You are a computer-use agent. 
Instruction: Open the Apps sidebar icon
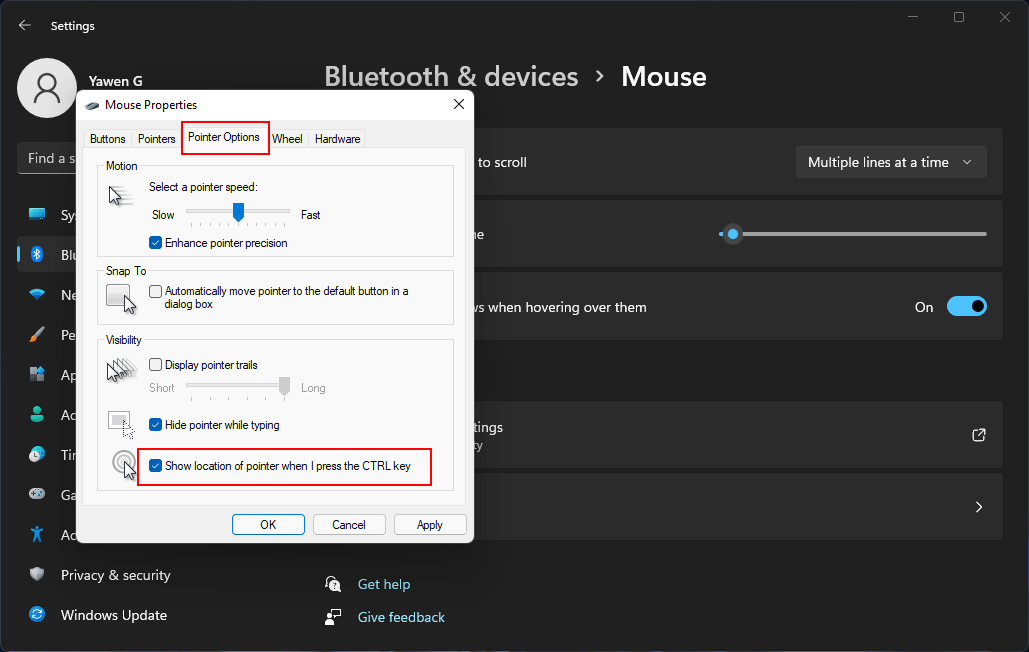click(x=37, y=375)
